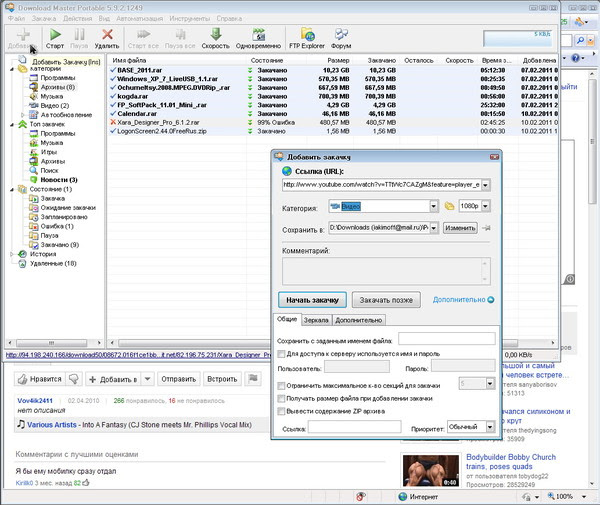Expand the История tree node

[x=12, y=254]
